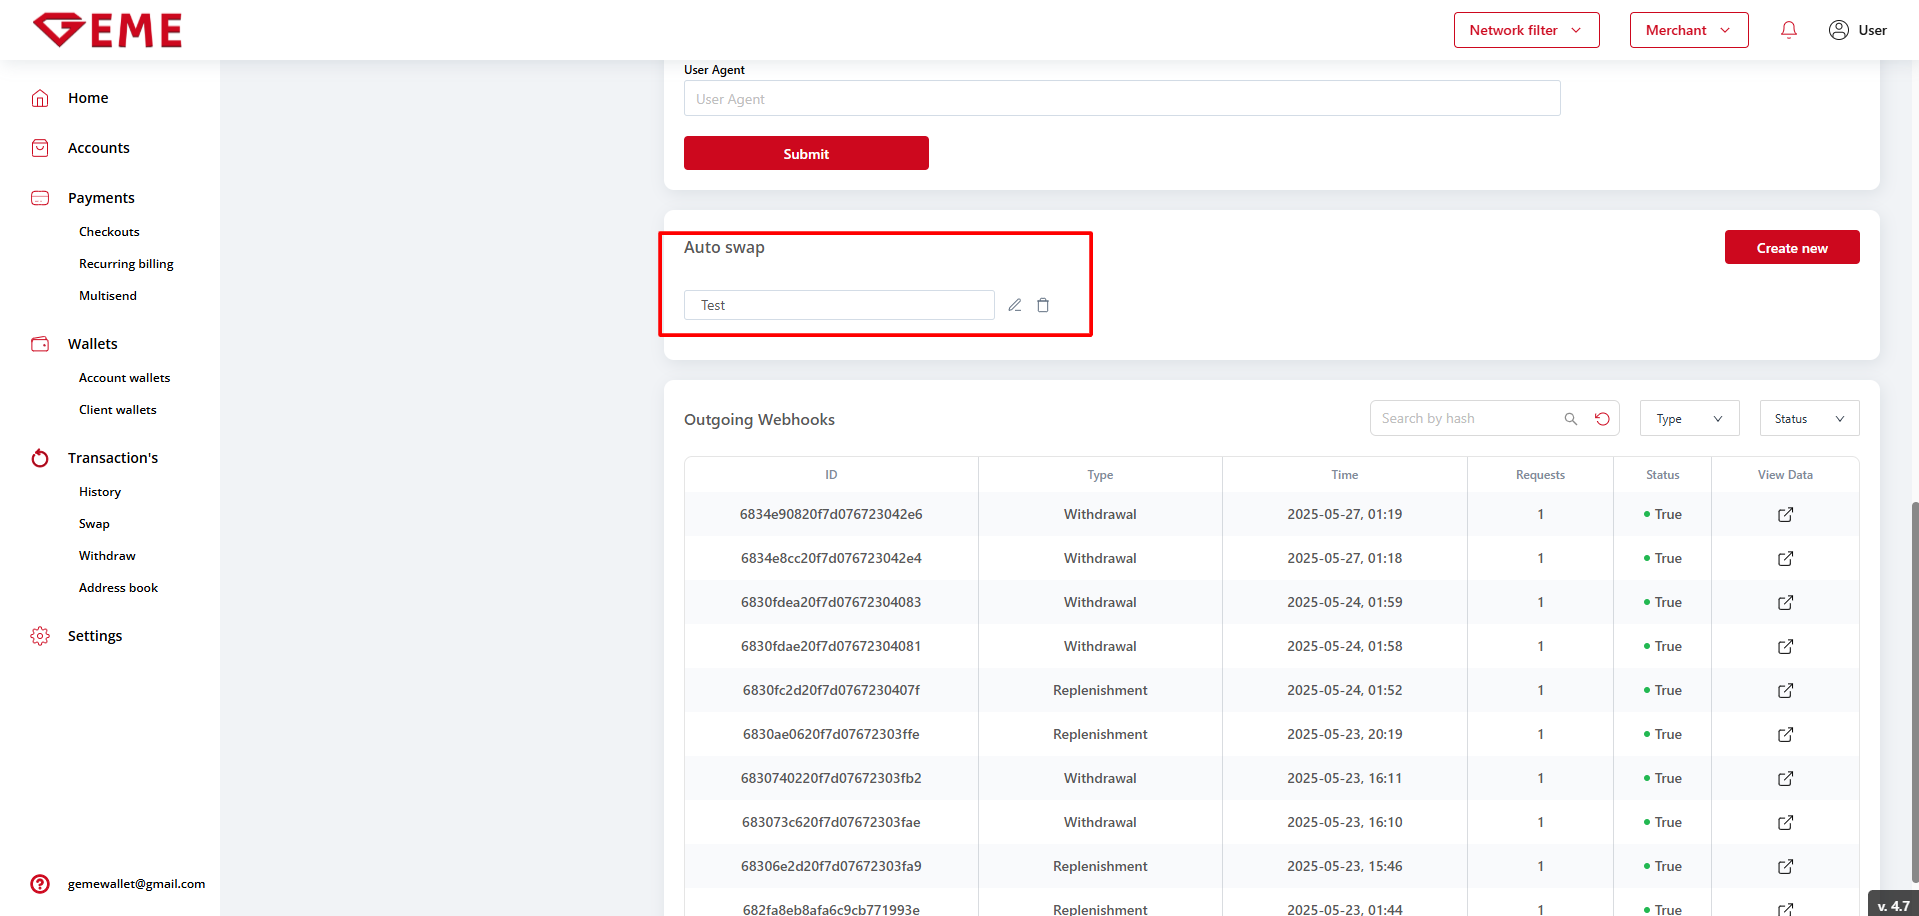The image size is (1919, 916).
Task: Click the search magnifier icon
Action: [1571, 419]
